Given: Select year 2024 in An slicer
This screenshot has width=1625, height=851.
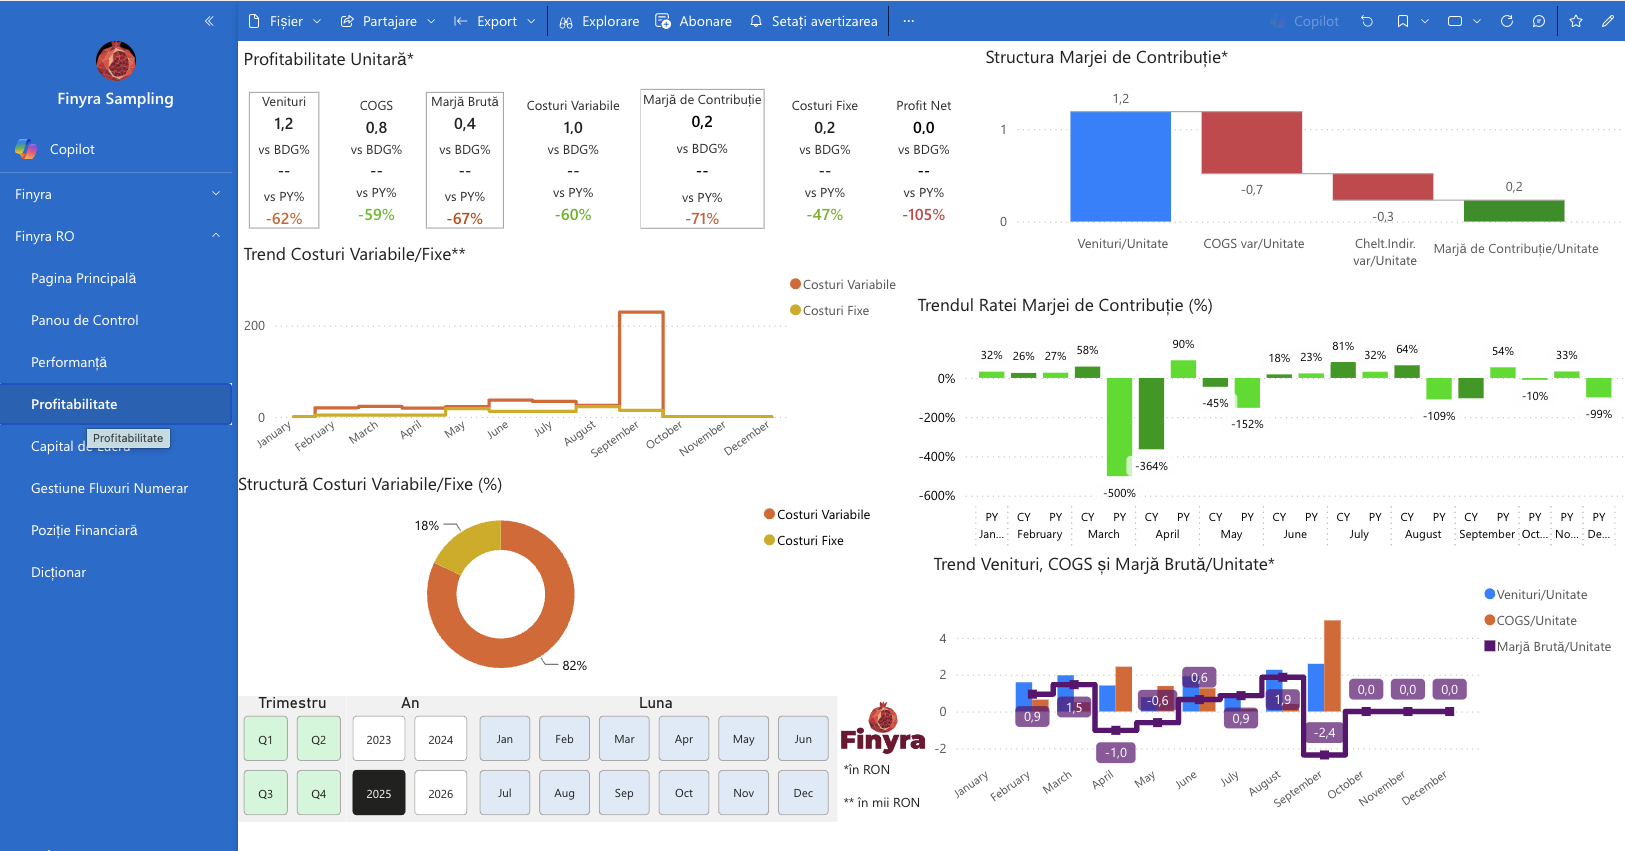Looking at the screenshot, I should [441, 739].
